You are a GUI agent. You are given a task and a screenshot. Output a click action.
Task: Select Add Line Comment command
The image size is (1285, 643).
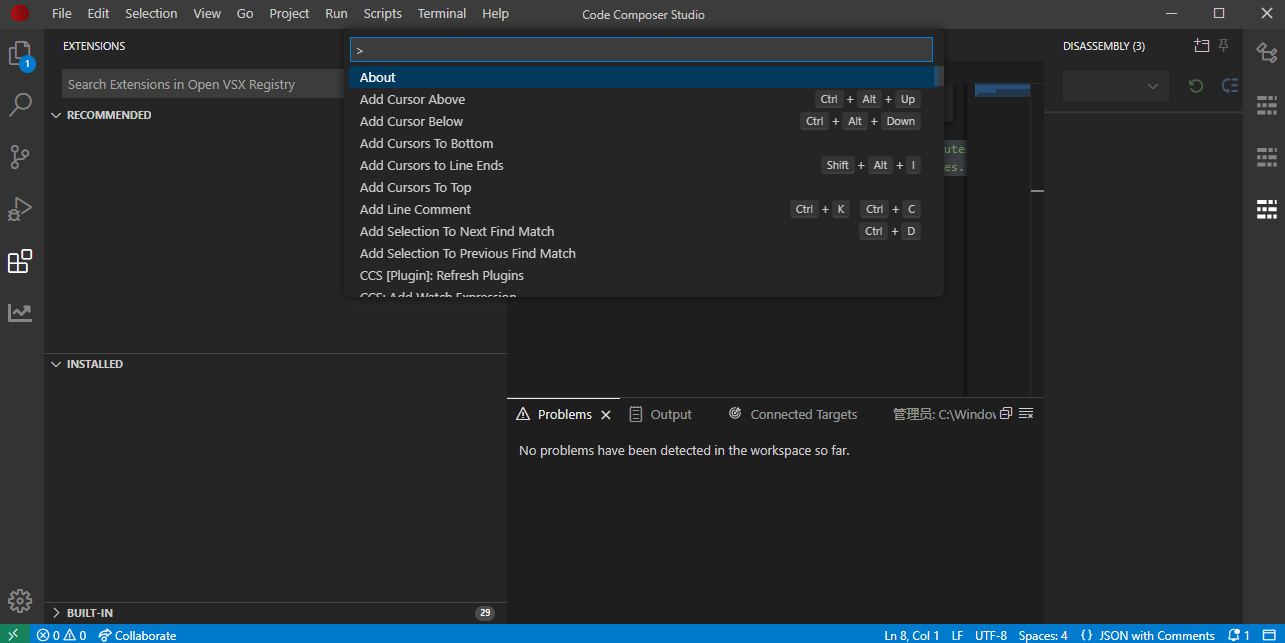641,209
